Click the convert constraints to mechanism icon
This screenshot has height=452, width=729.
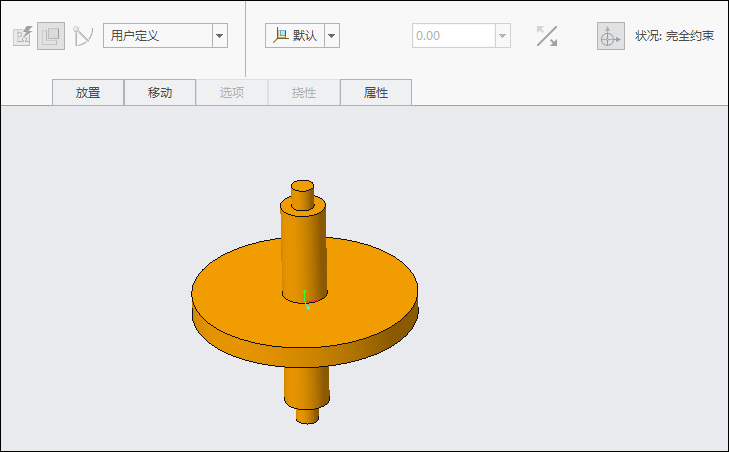[83, 36]
